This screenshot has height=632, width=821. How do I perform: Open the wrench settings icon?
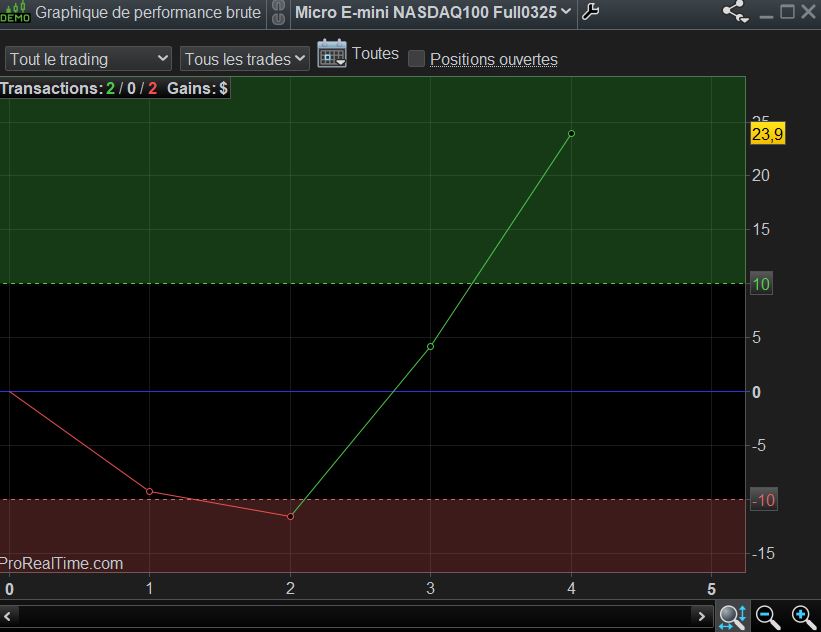pyautogui.click(x=591, y=12)
